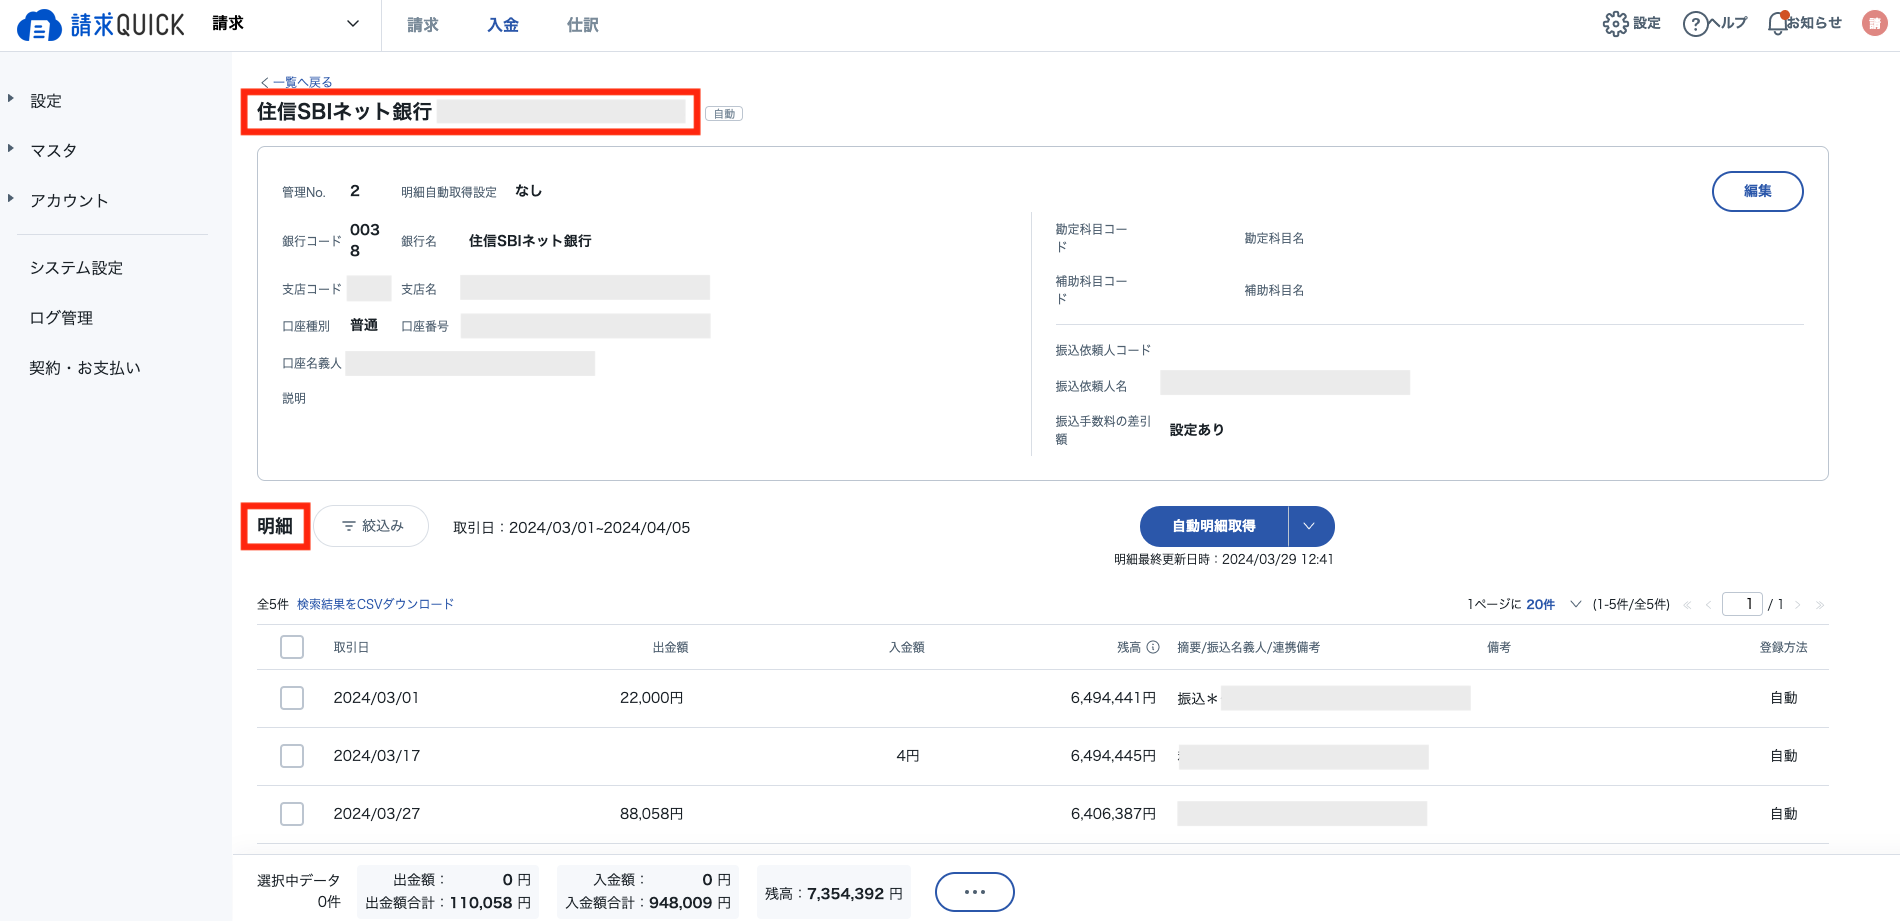Click the 摘要/振込名義人/連携備考 column header
The image size is (1900, 921).
[x=1248, y=647]
